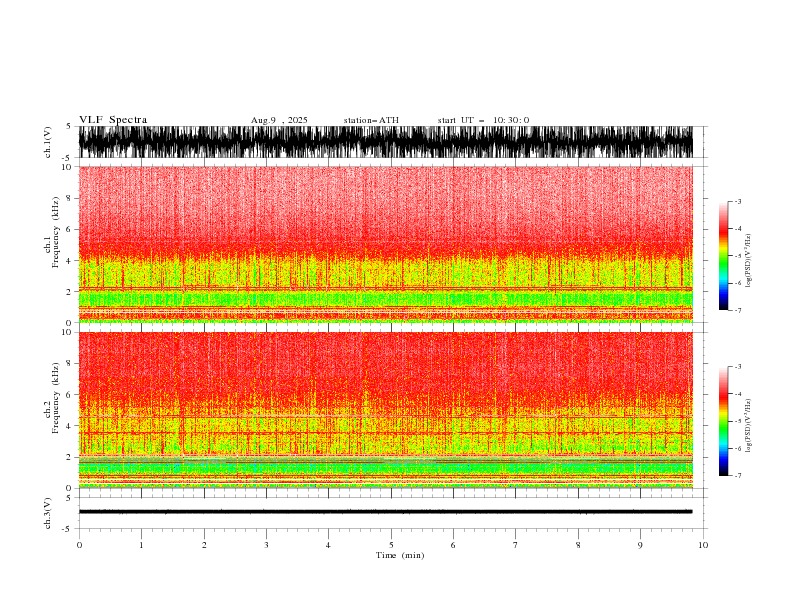Click the ch.2 color scale "log(PSD)" caption
The width and height of the screenshot is (792, 612).
click(748, 426)
